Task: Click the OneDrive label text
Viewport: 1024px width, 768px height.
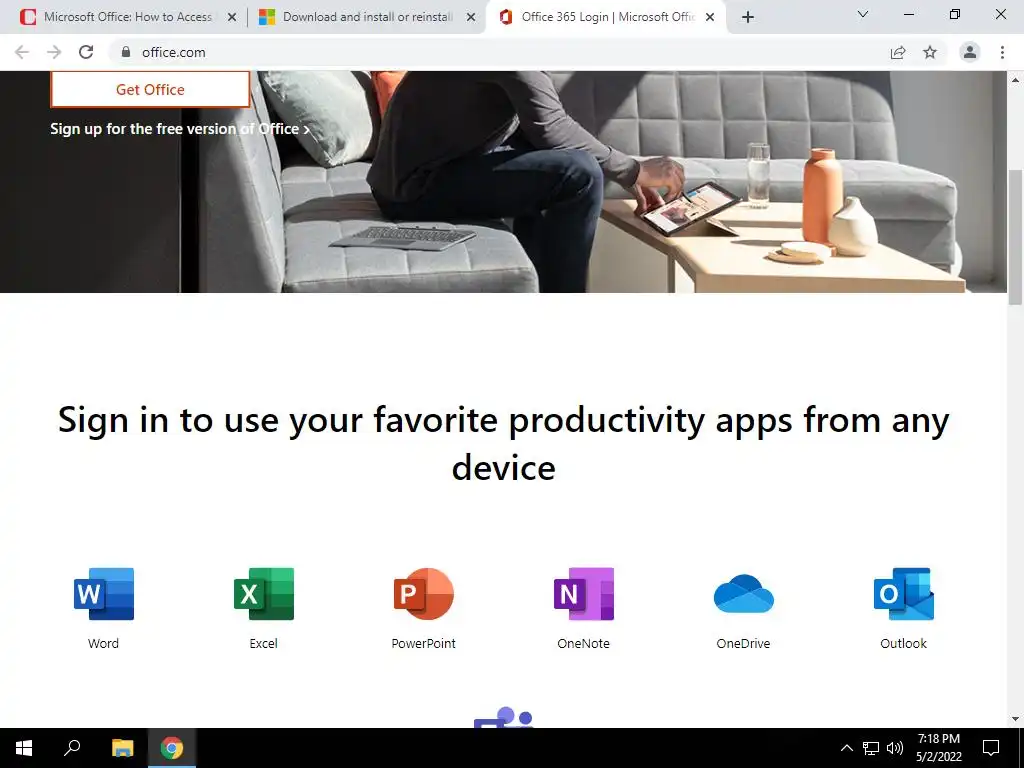Action: click(744, 643)
